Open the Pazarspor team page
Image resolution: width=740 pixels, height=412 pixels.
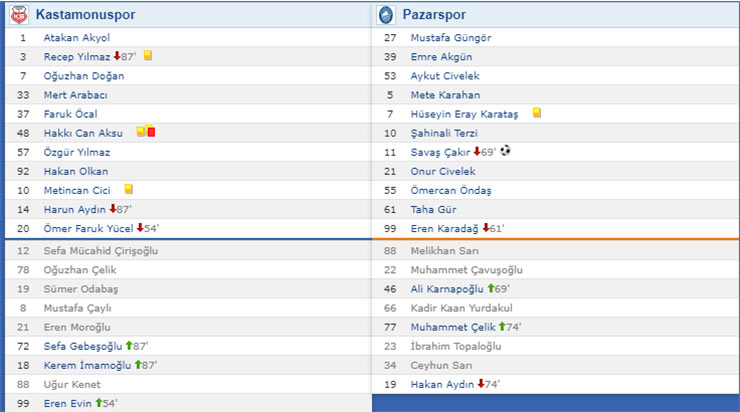coord(433,15)
